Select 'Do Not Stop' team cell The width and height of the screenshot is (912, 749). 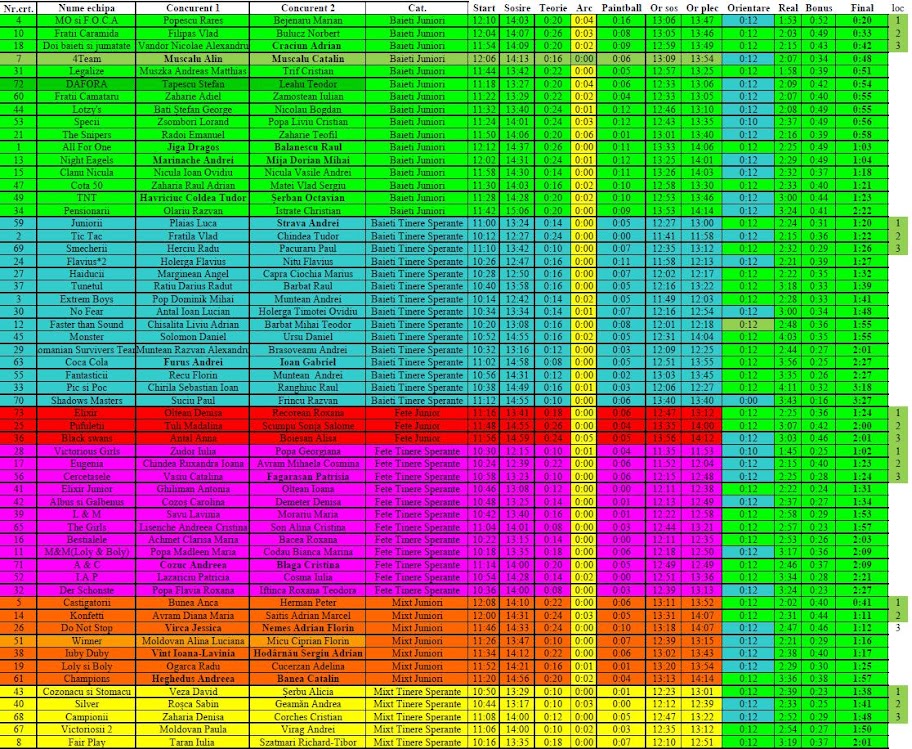[x=86, y=628]
